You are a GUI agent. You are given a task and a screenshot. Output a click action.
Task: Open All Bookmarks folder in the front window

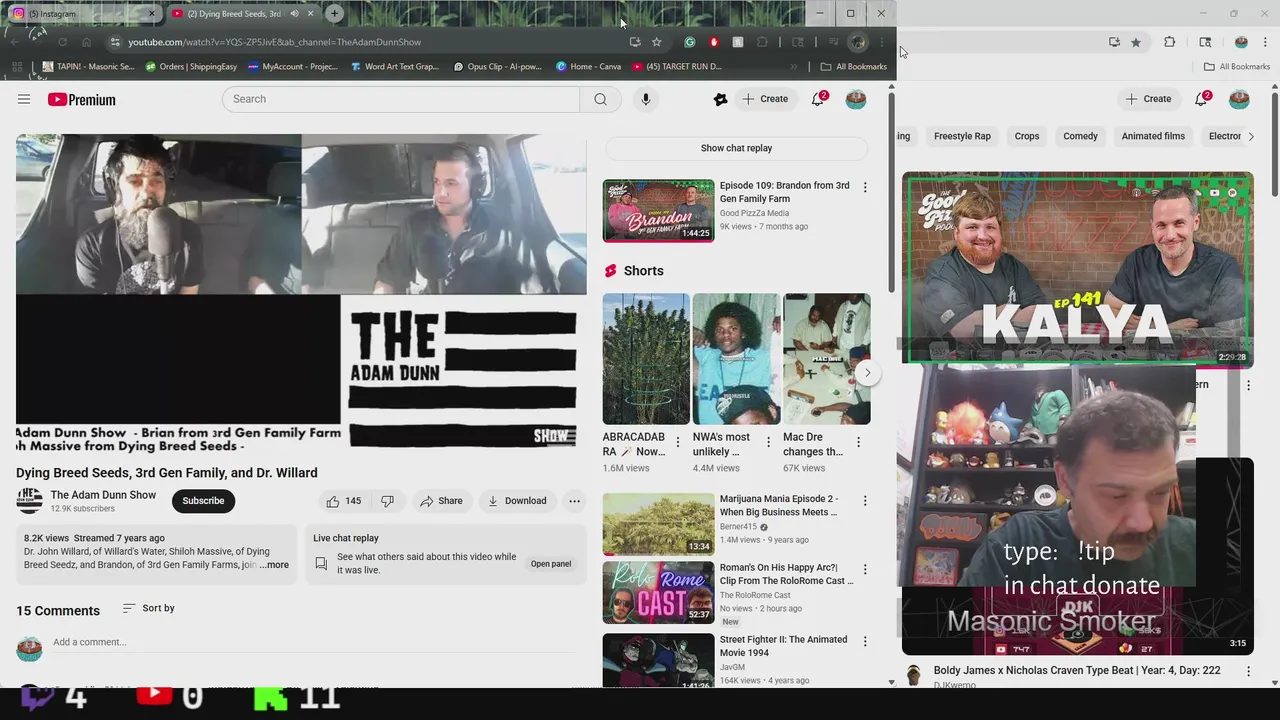[x=853, y=67]
